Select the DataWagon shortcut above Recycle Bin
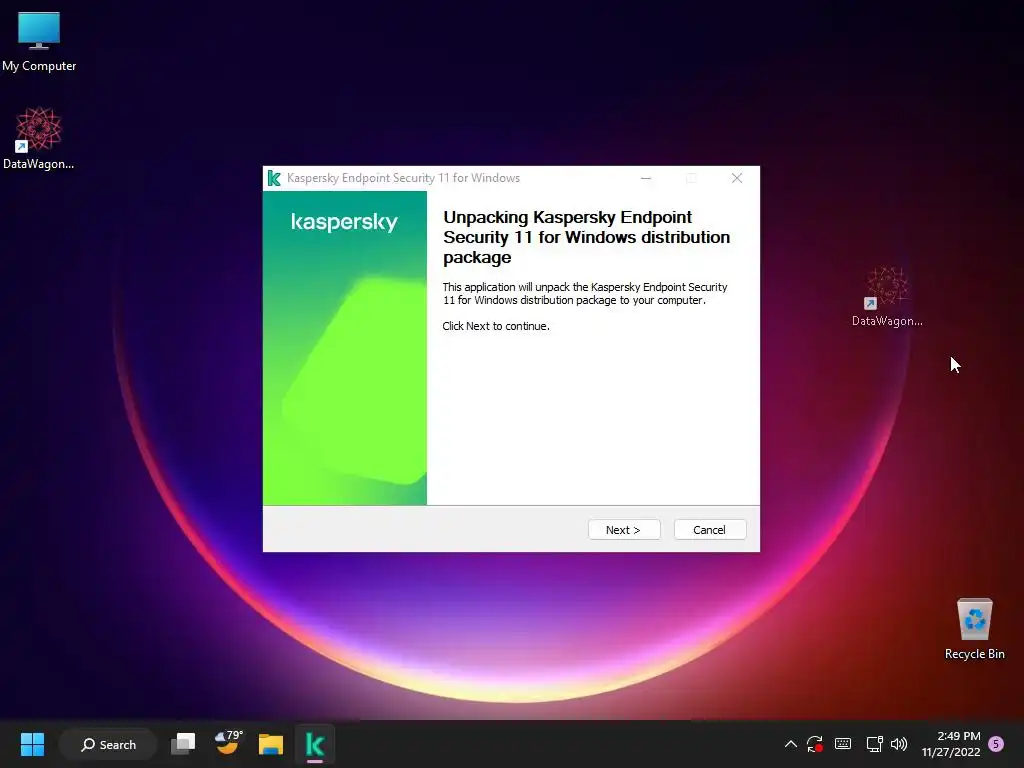The height and width of the screenshot is (768, 1024). click(887, 296)
